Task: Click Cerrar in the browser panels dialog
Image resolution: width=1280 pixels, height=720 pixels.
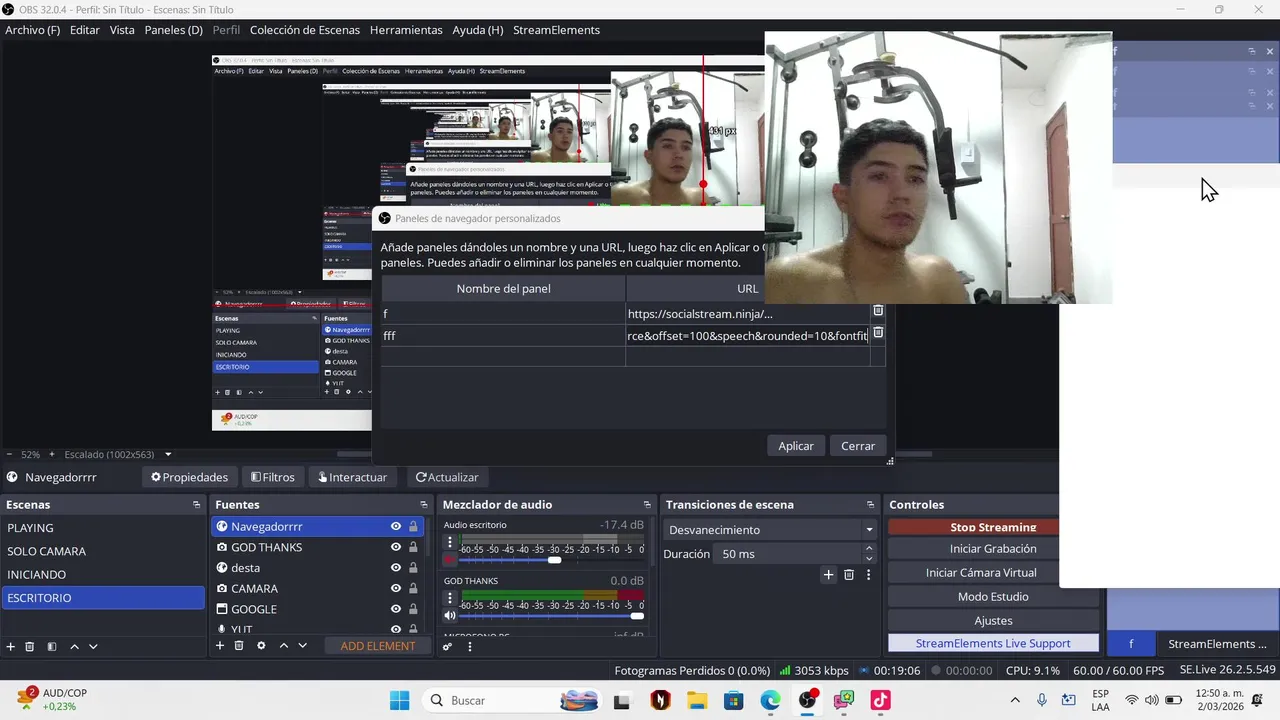Action: pos(858,446)
